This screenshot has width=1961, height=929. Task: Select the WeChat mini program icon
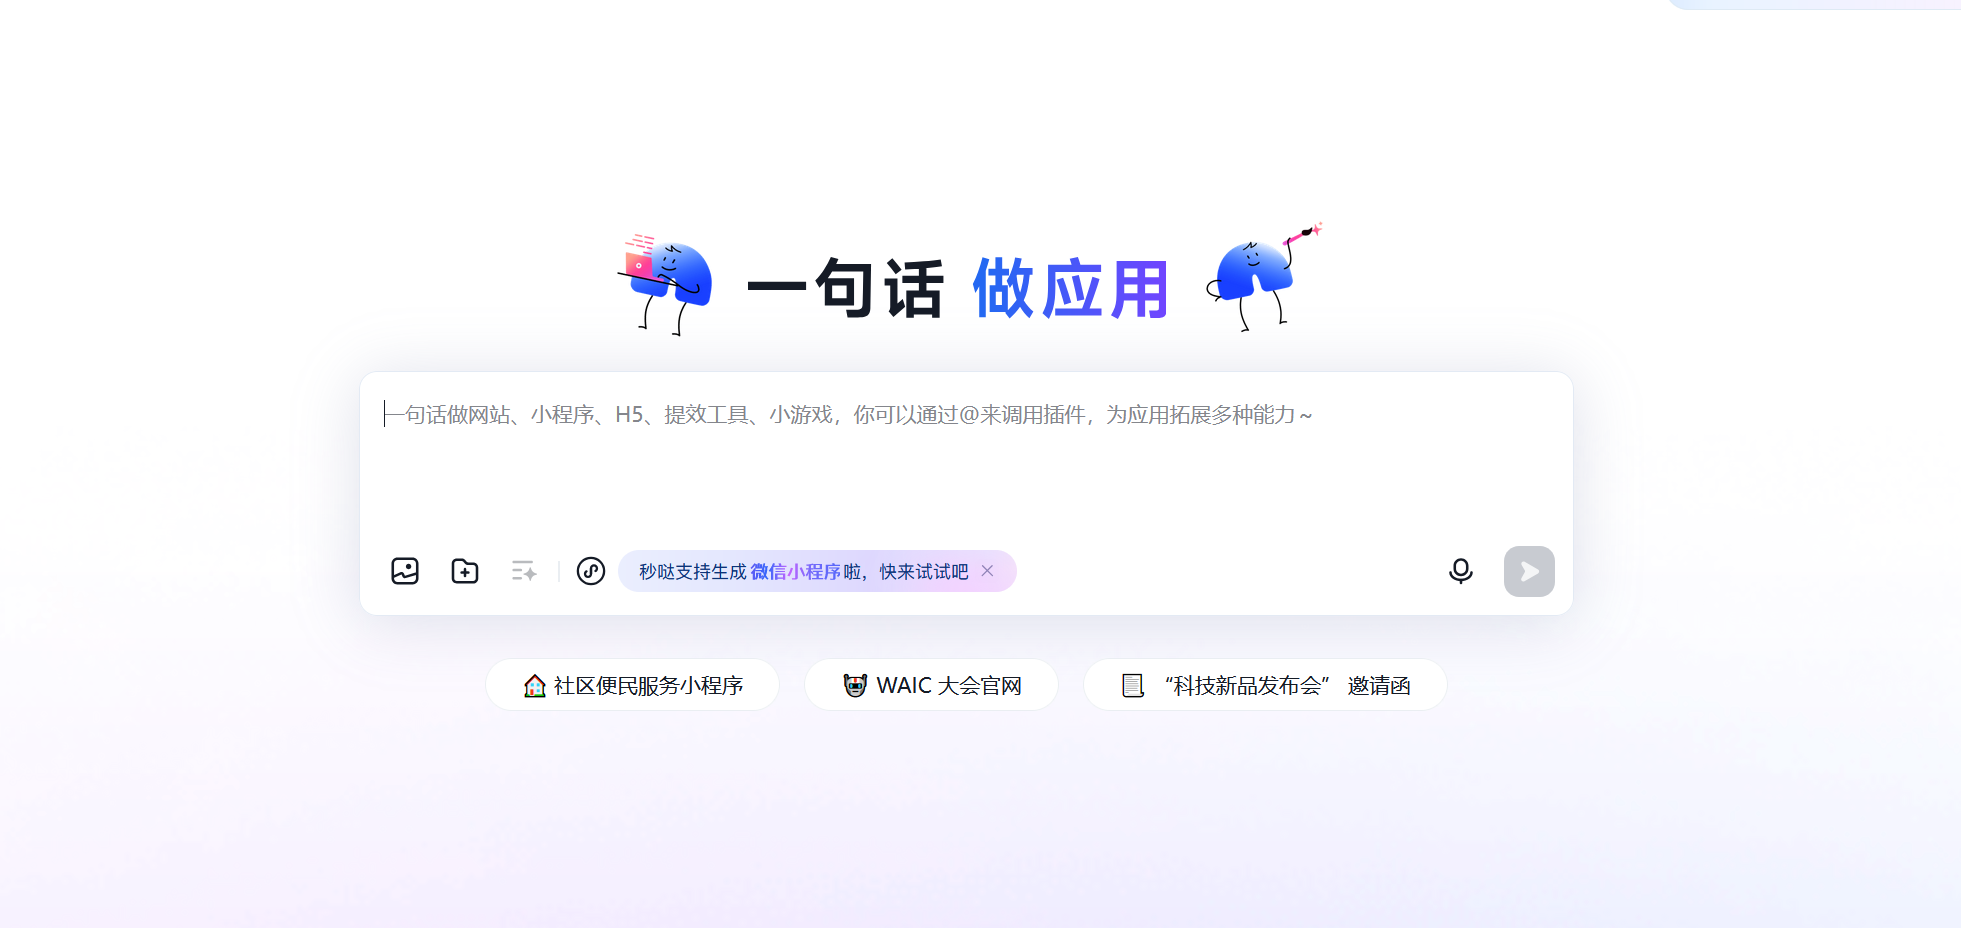click(x=591, y=571)
